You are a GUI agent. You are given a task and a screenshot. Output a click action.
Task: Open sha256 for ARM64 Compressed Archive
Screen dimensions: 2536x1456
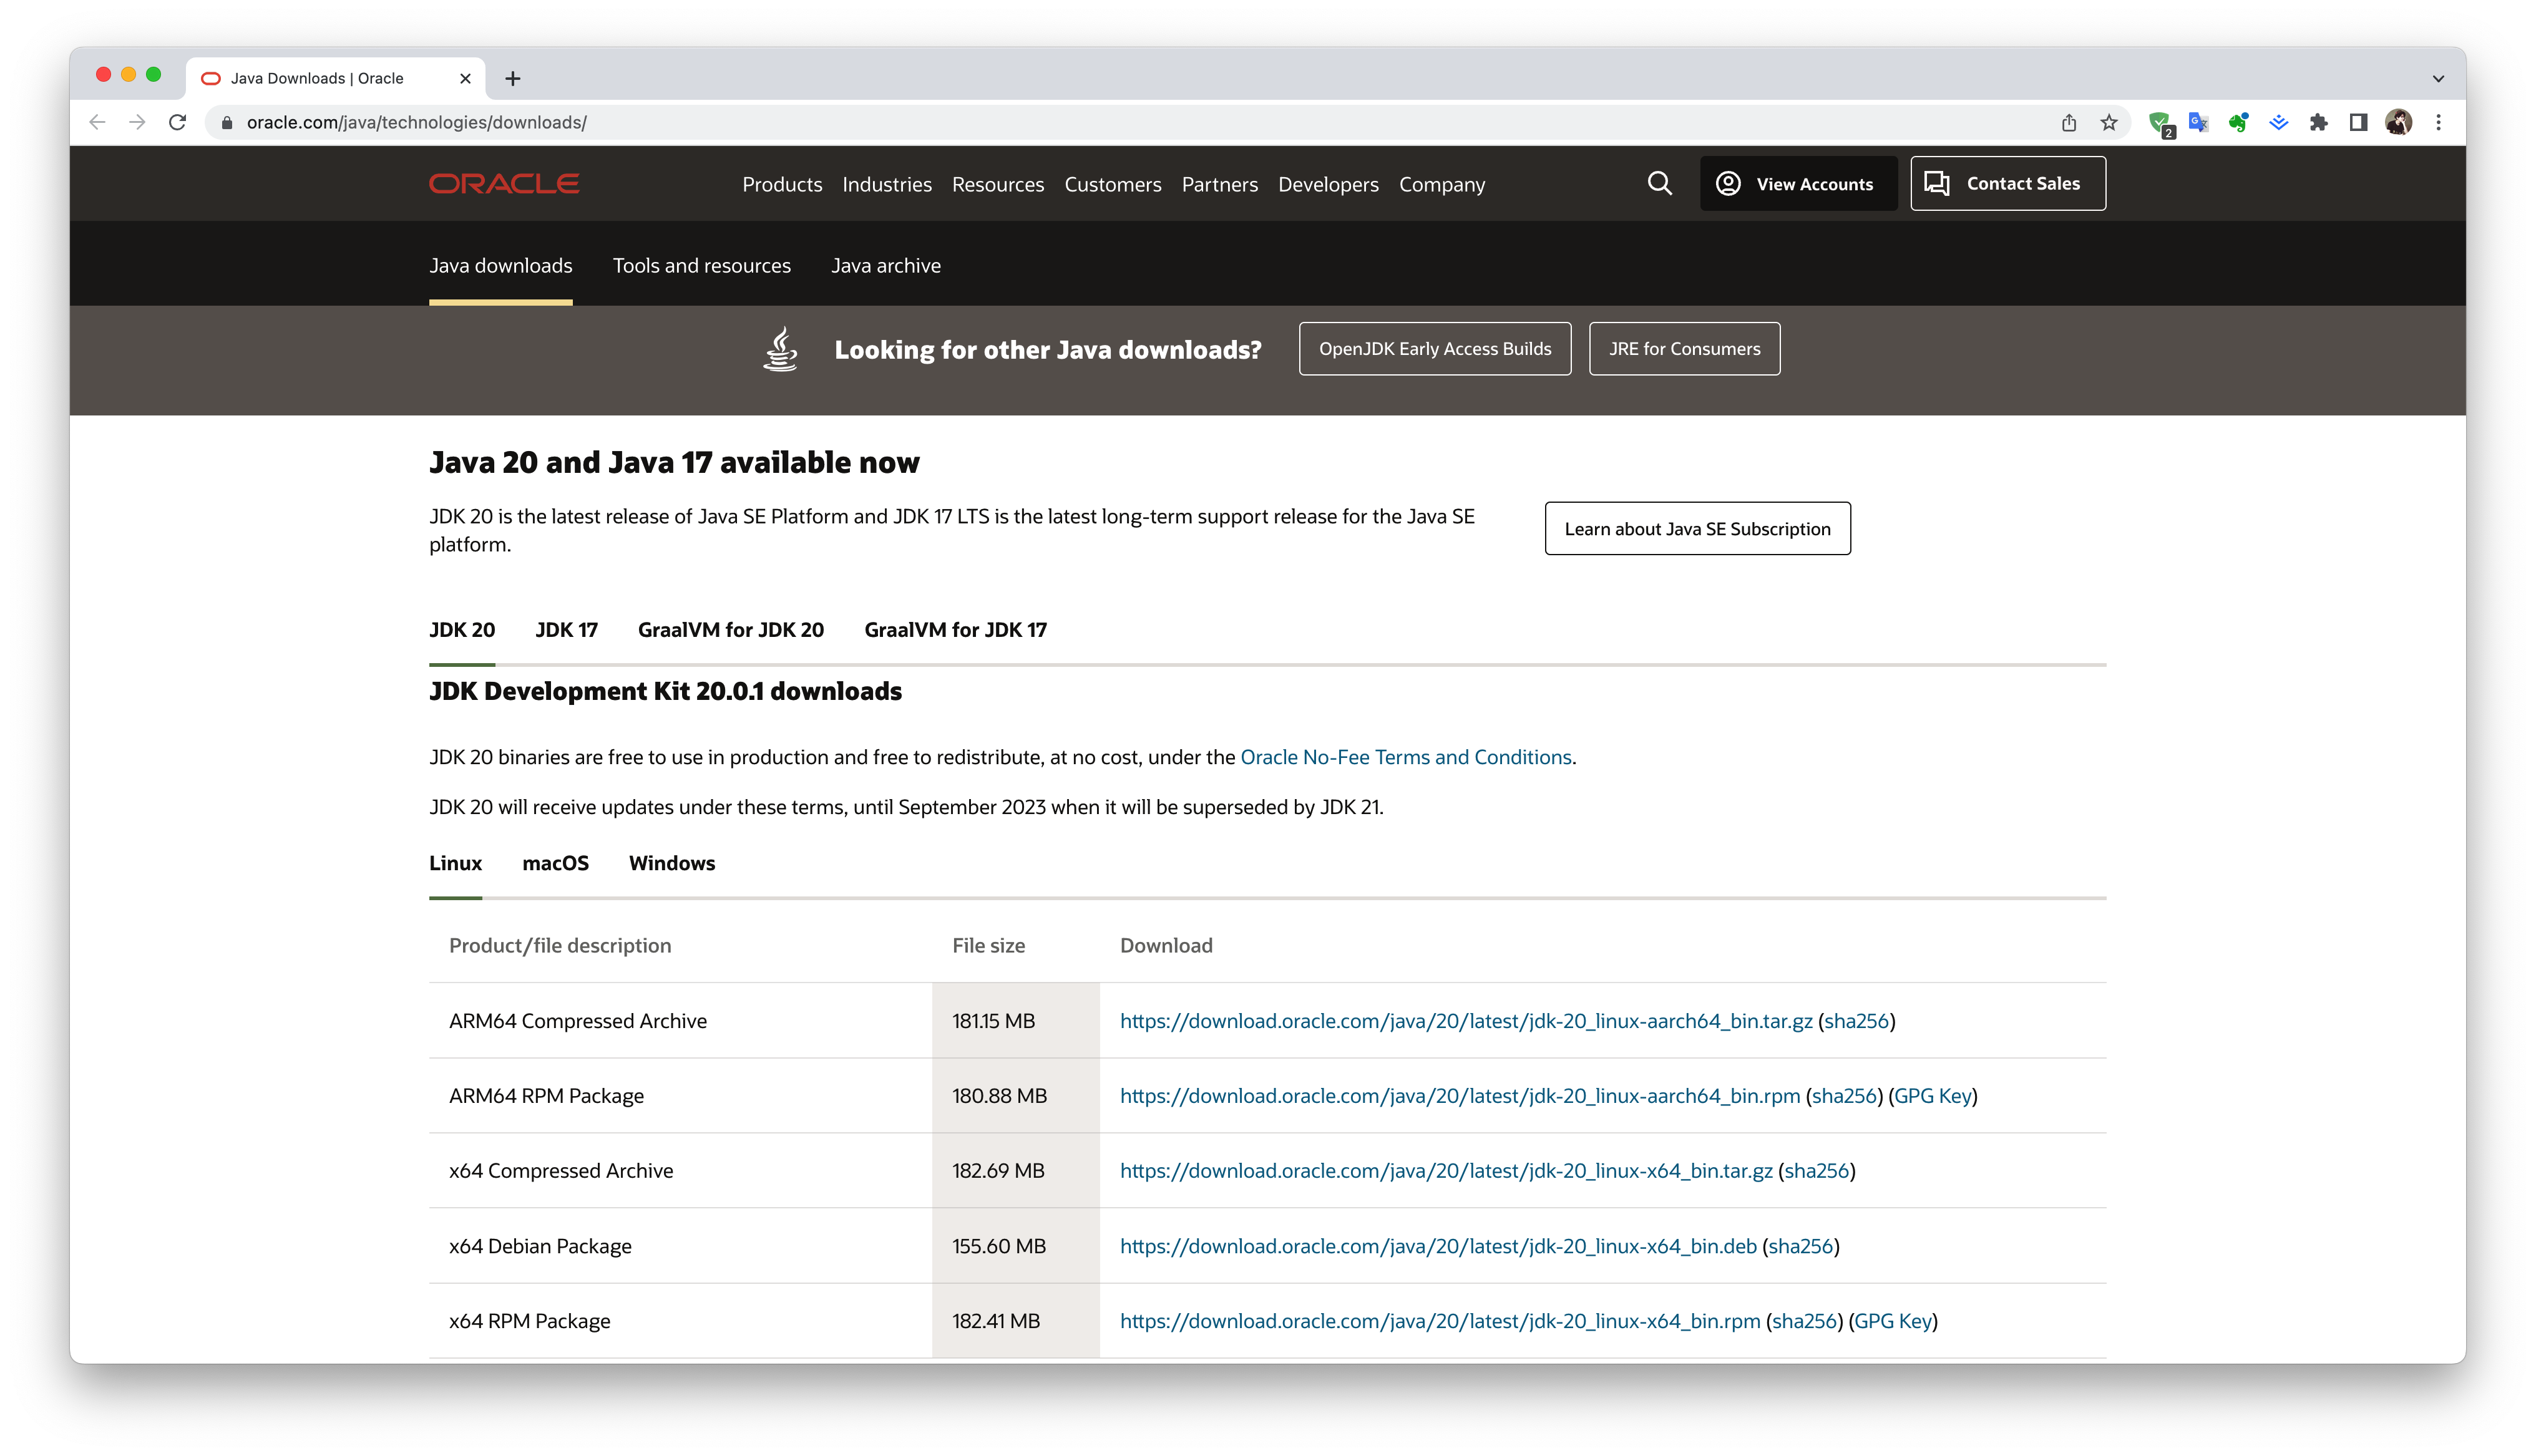1856,1021
